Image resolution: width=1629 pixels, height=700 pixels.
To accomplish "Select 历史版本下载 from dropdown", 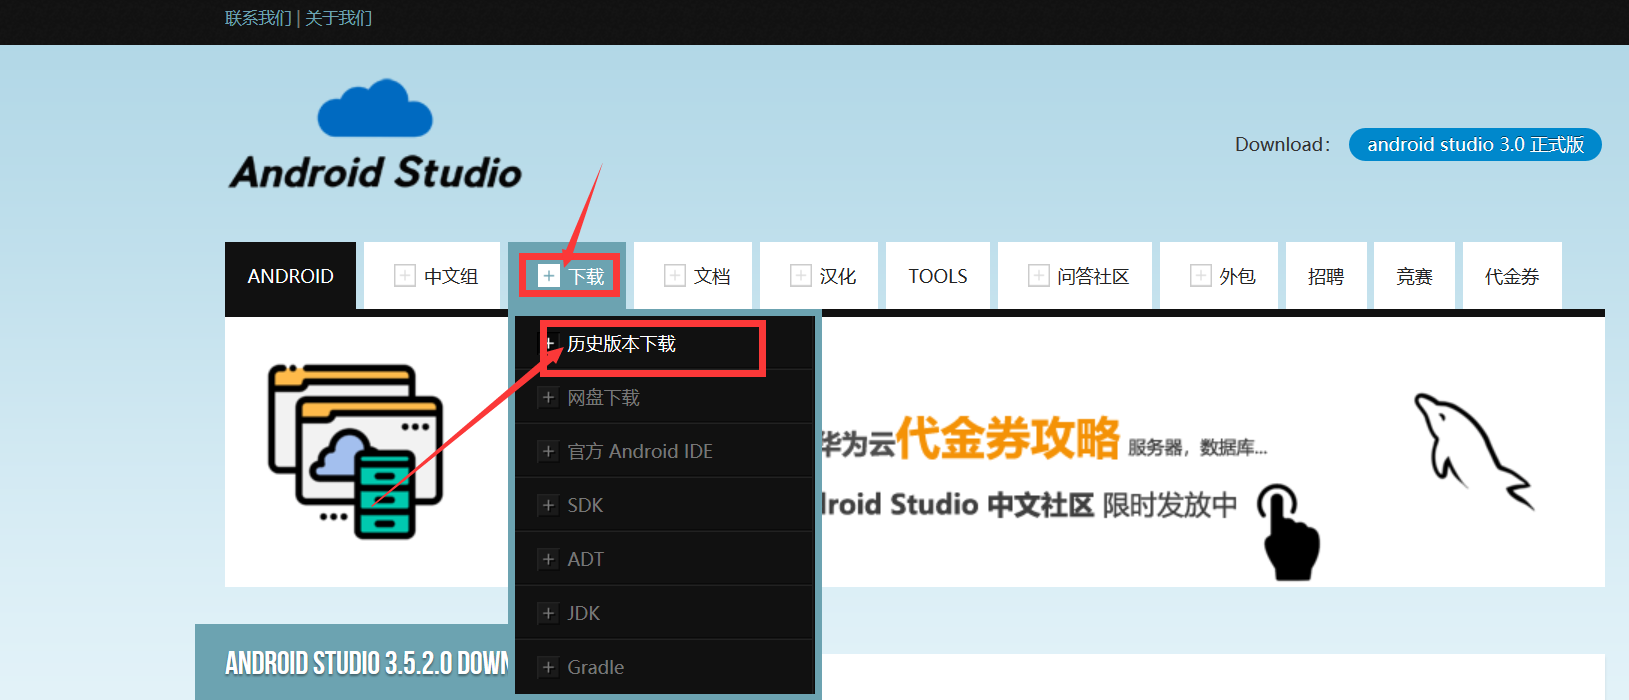I will (x=664, y=344).
